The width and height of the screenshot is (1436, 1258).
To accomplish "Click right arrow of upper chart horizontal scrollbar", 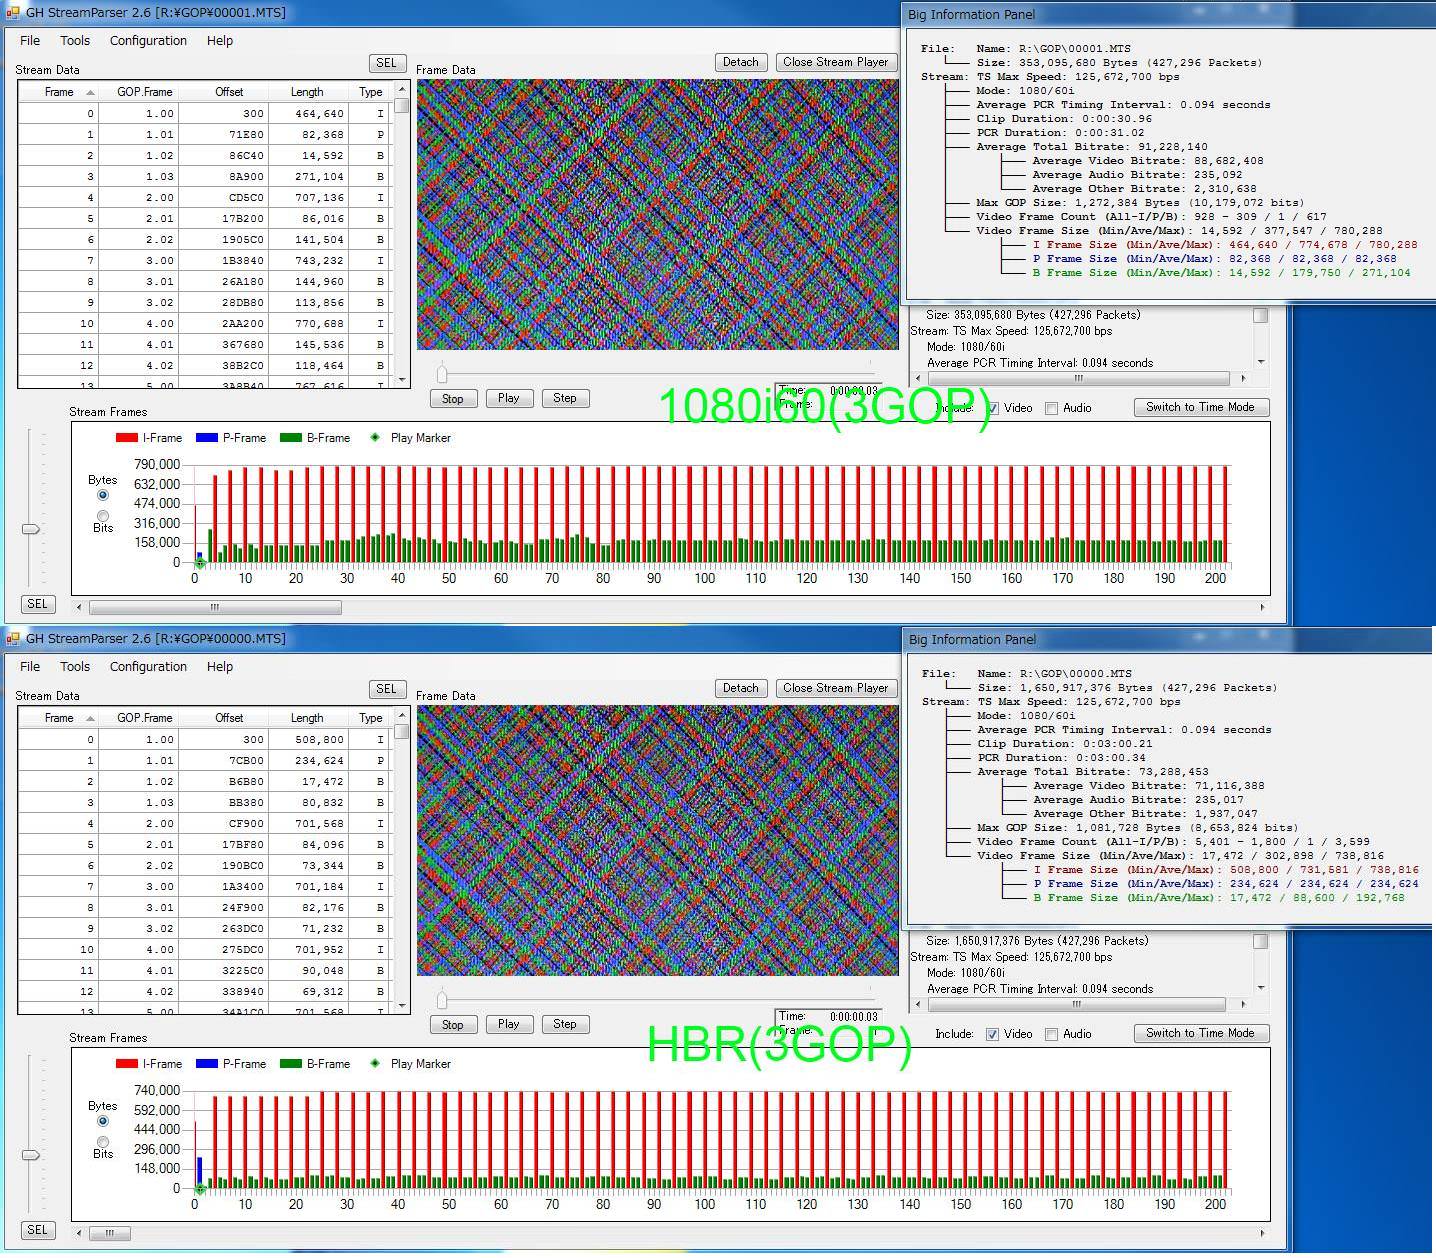I will tap(1261, 607).
